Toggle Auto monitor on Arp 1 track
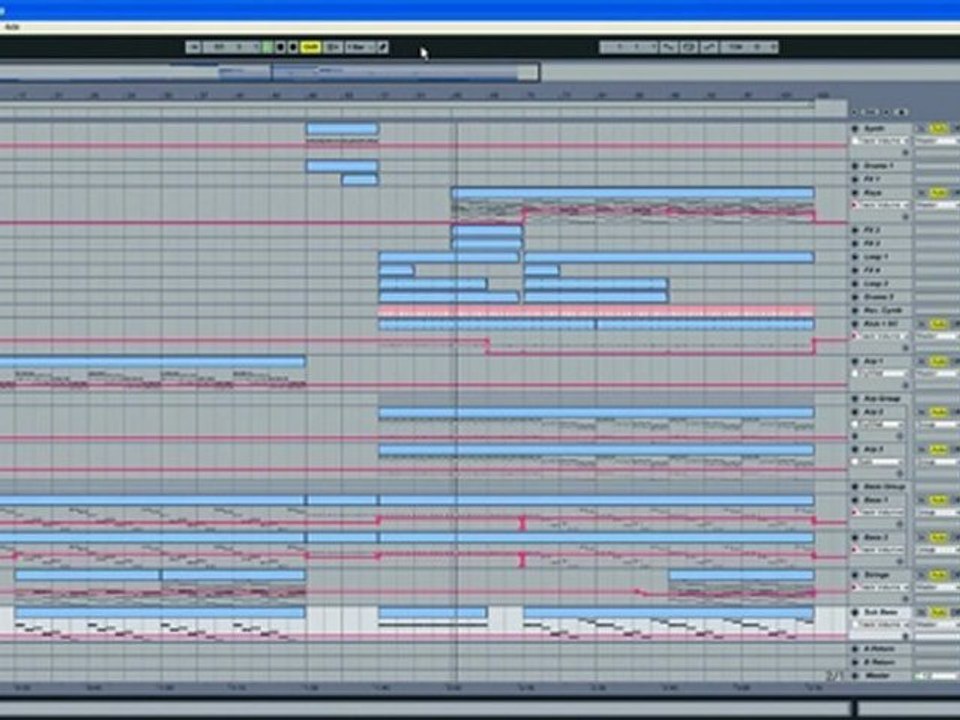The height and width of the screenshot is (720, 960). pyautogui.click(x=939, y=362)
